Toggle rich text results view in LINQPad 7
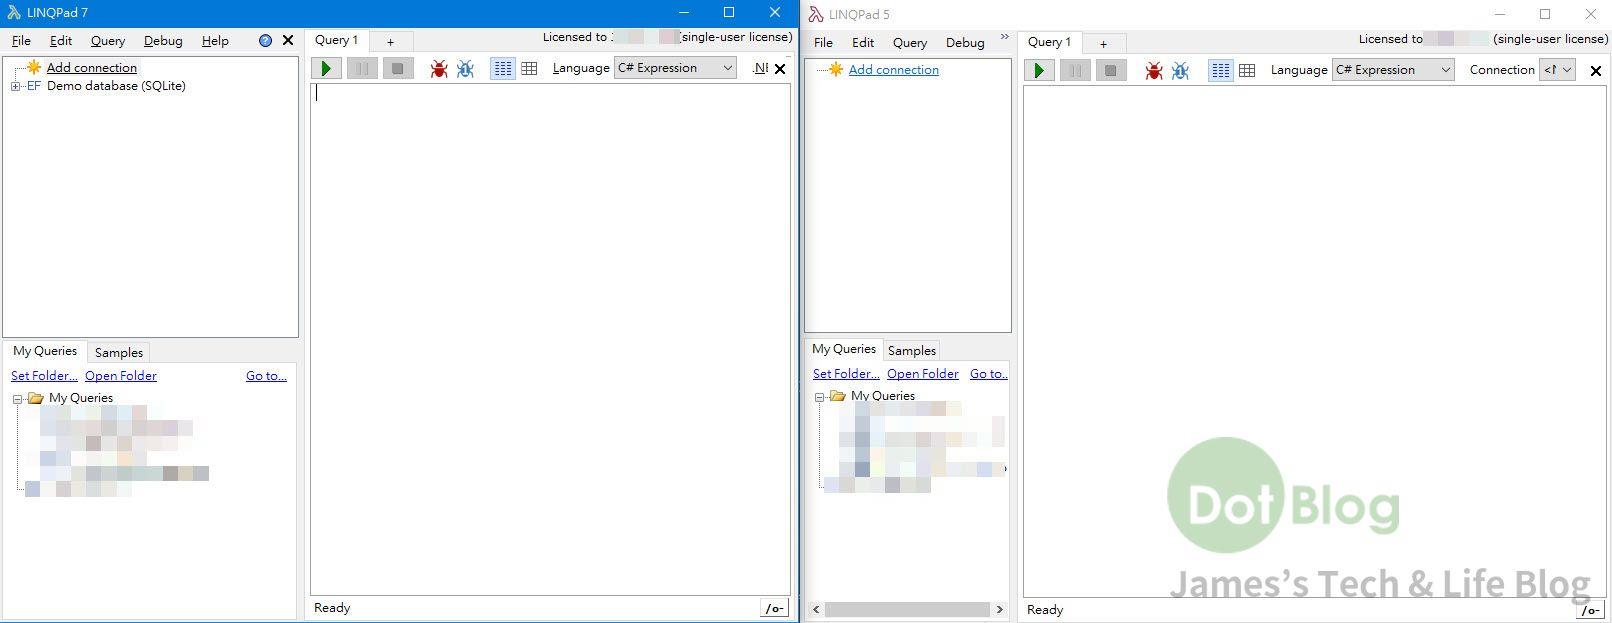The image size is (1612, 623). (502, 68)
